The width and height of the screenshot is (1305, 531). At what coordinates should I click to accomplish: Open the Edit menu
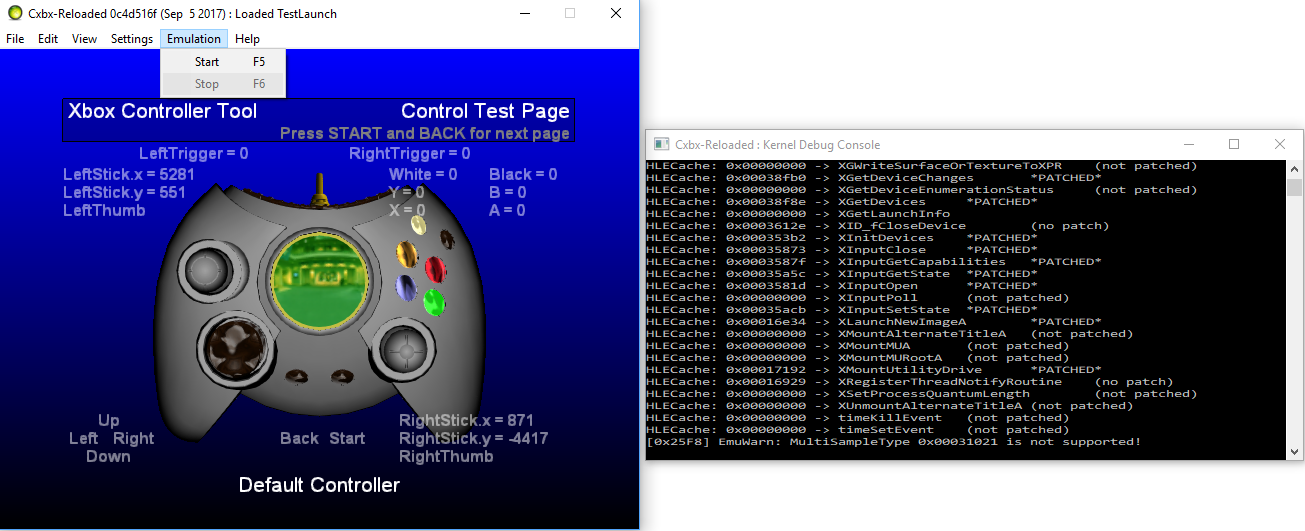click(x=48, y=39)
